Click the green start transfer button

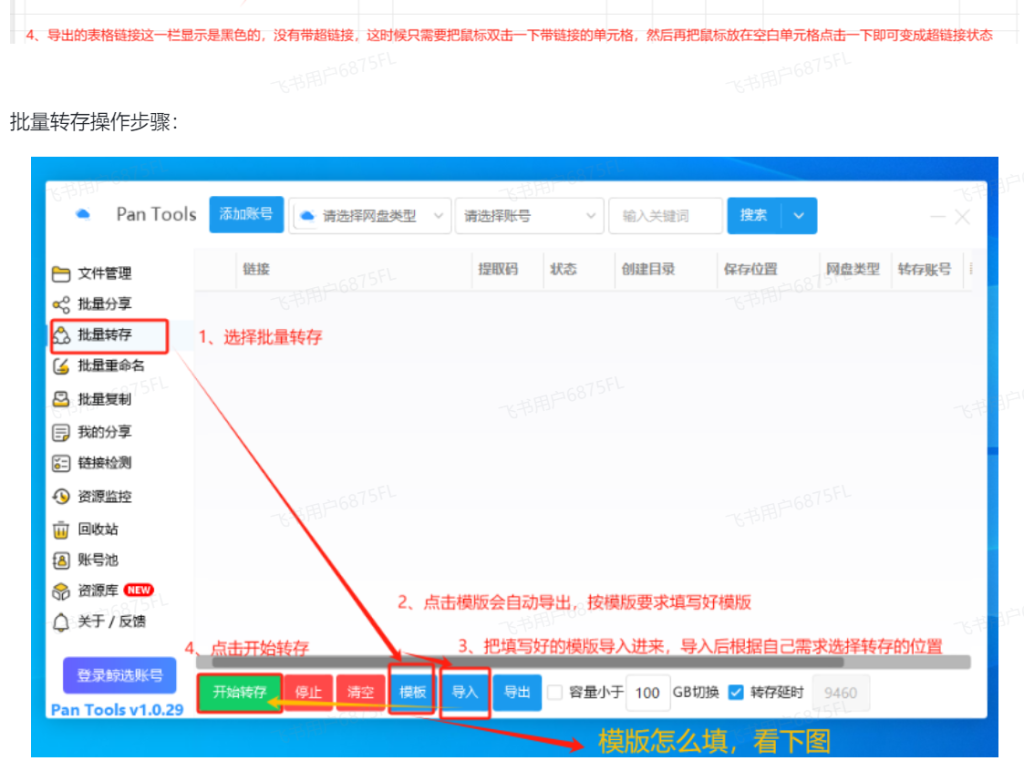click(239, 692)
